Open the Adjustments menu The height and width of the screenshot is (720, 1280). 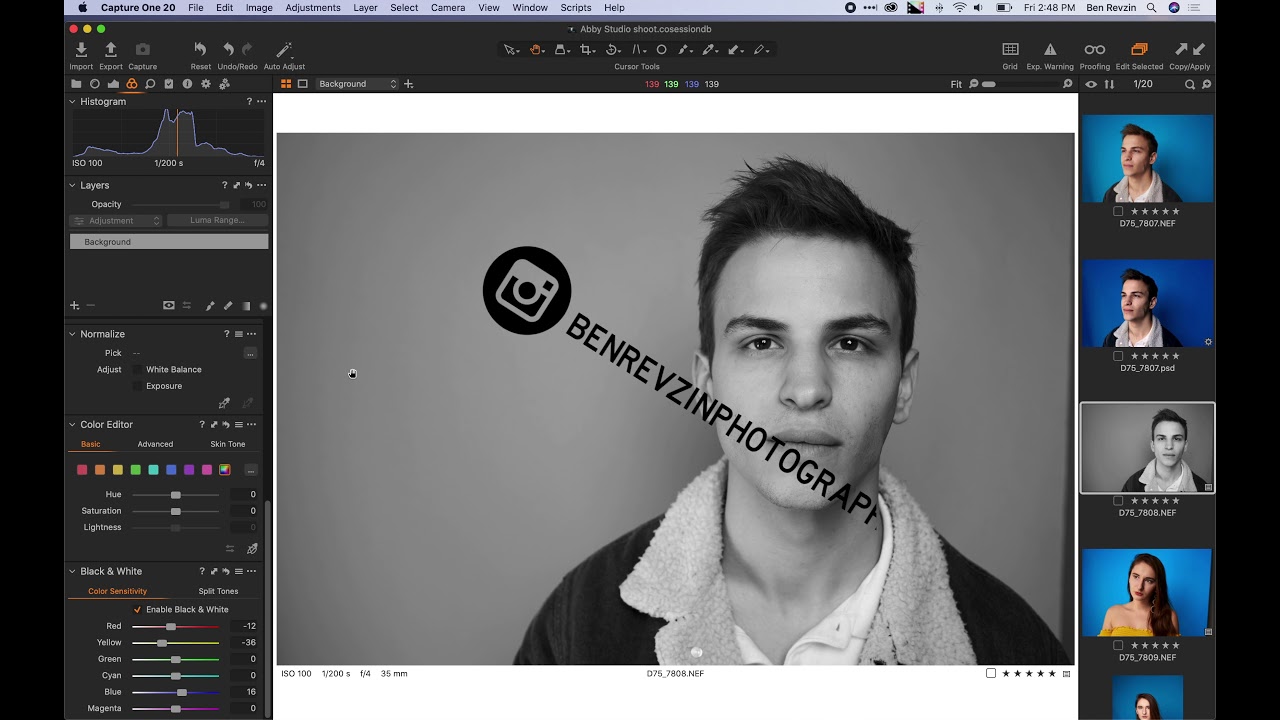313,7
